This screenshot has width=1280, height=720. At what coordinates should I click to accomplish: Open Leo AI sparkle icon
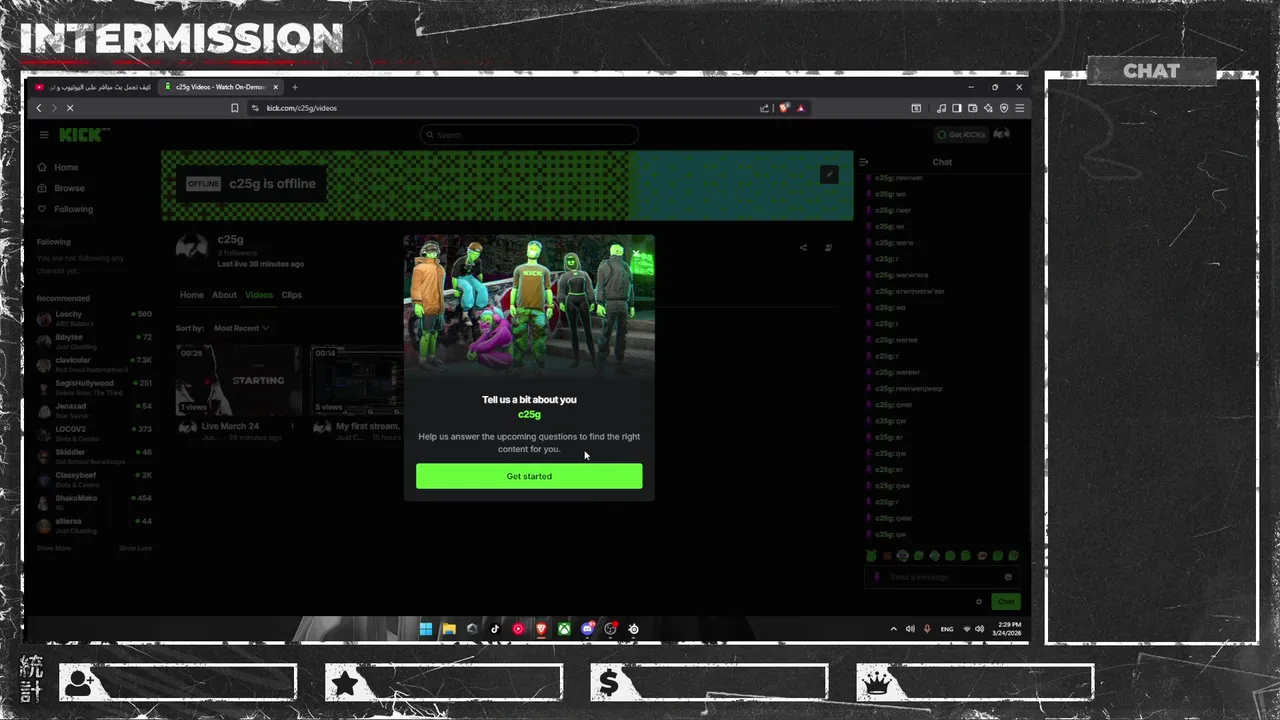(988, 108)
